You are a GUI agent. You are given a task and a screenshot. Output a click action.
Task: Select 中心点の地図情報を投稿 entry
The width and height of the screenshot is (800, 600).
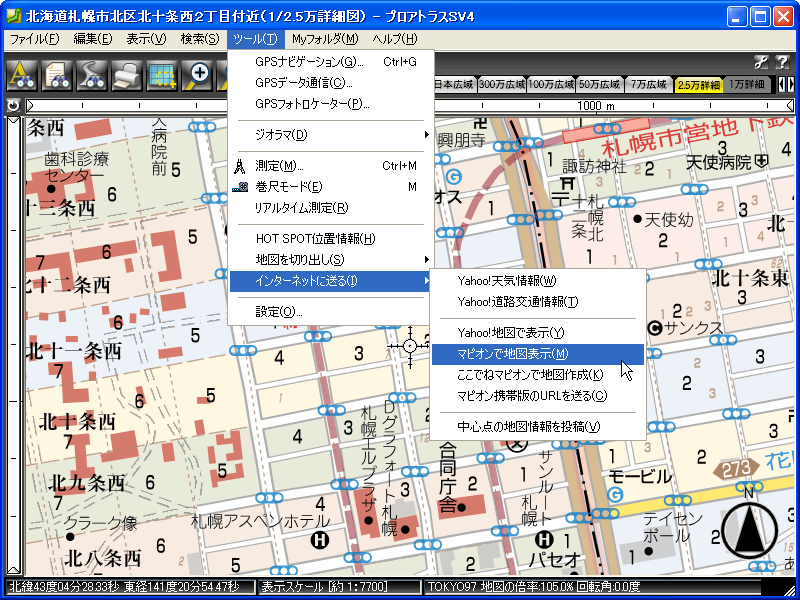tap(537, 427)
